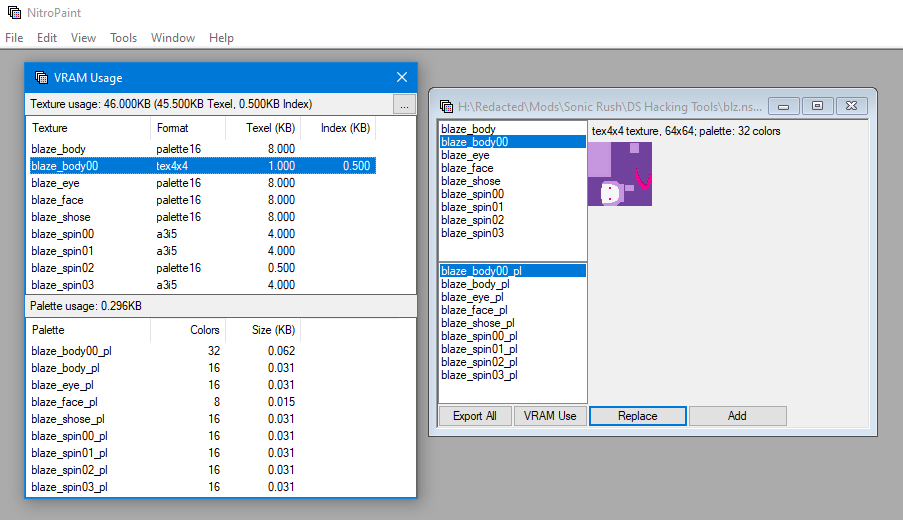This screenshot has height=520, width=903.
Task: Open the File menu
Action: [14, 38]
